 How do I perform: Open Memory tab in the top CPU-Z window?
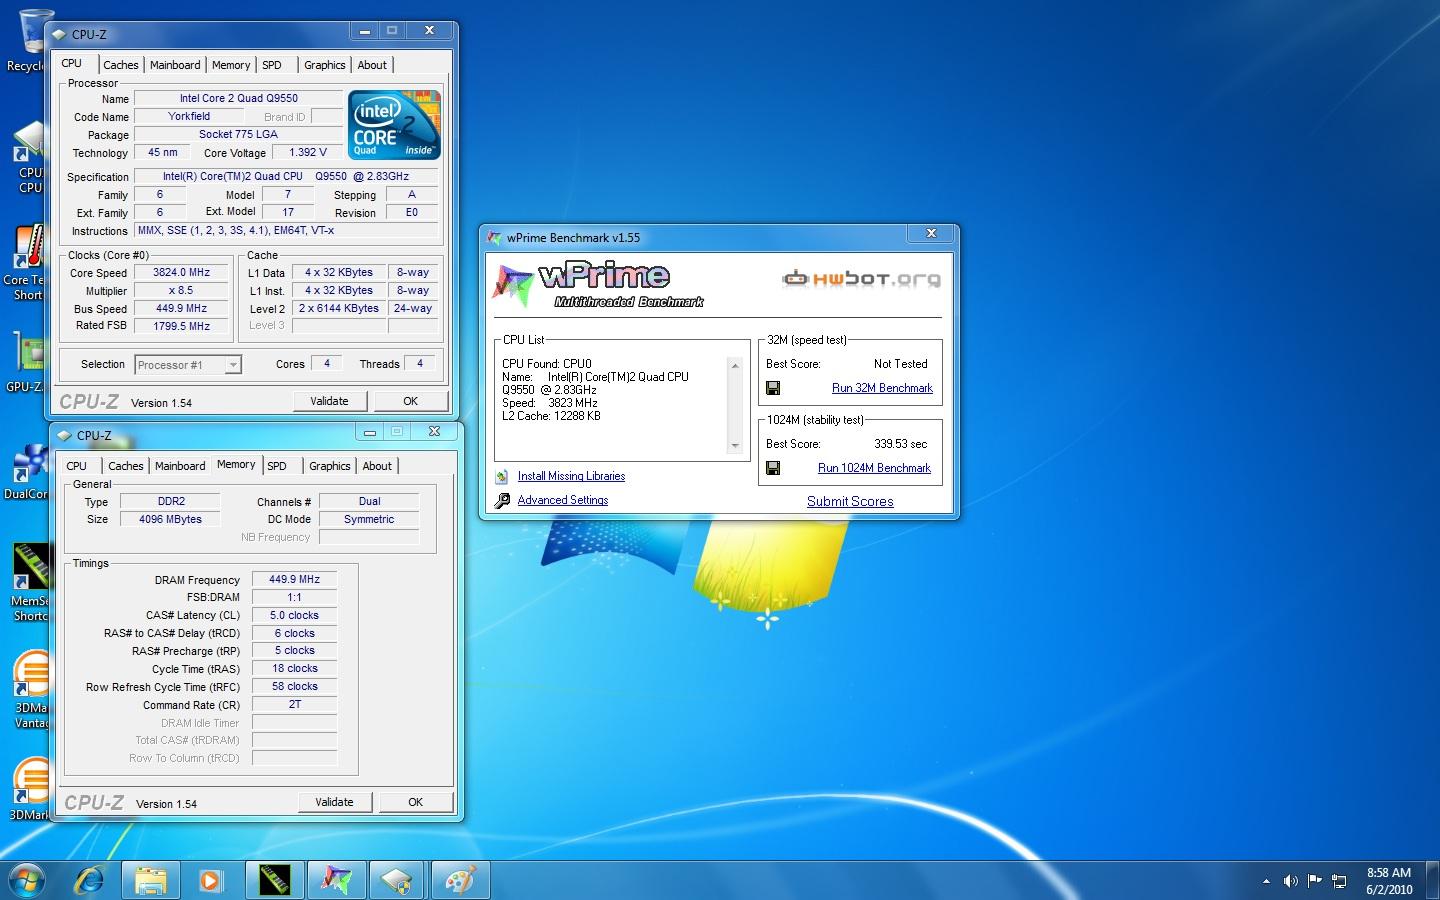coord(231,65)
